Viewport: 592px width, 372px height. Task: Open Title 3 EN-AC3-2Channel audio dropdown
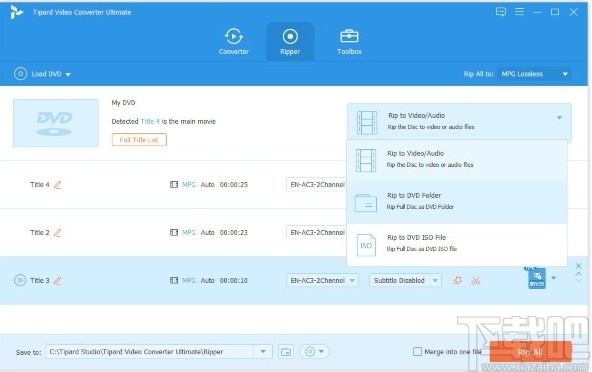pos(322,280)
